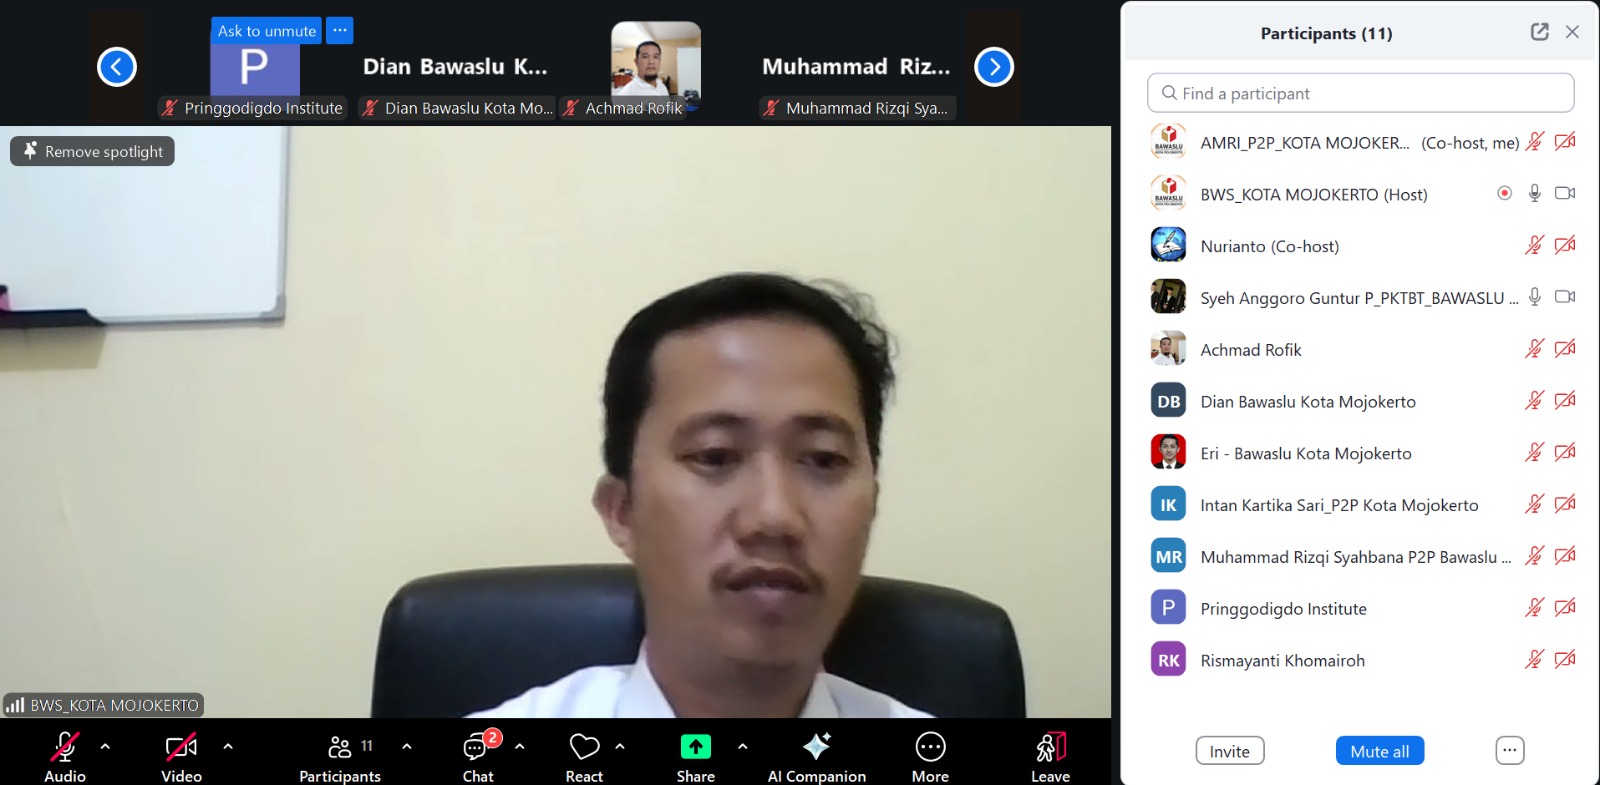Go to next participants in gallery strip

[x=994, y=67]
